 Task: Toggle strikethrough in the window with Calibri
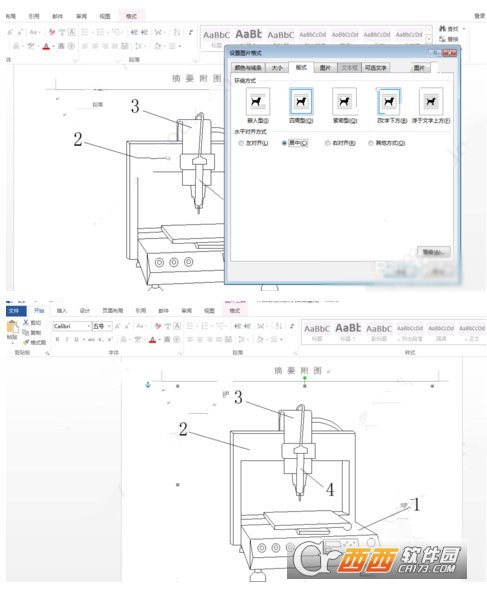click(91, 340)
